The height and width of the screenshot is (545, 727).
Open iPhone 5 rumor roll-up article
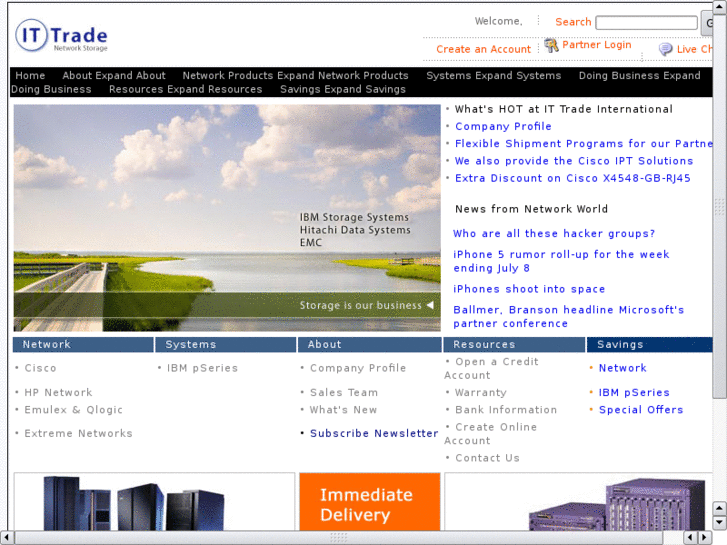click(561, 261)
